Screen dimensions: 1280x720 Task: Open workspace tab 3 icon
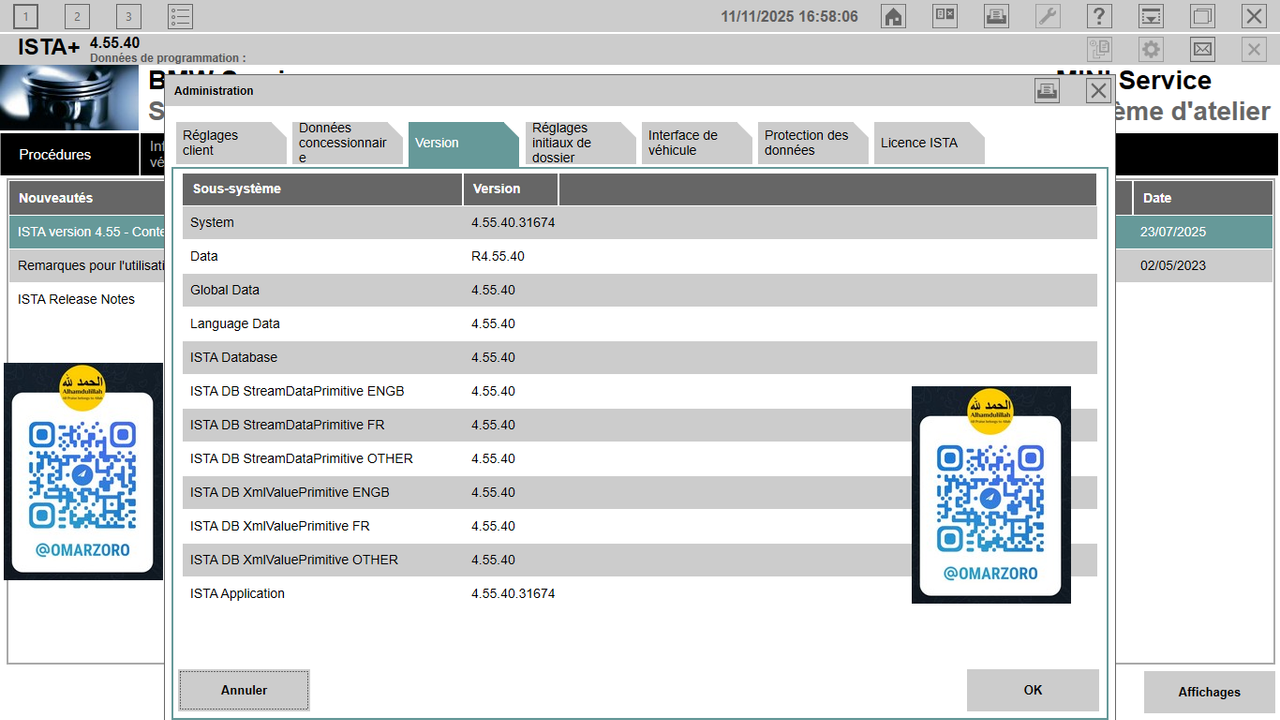(129, 16)
